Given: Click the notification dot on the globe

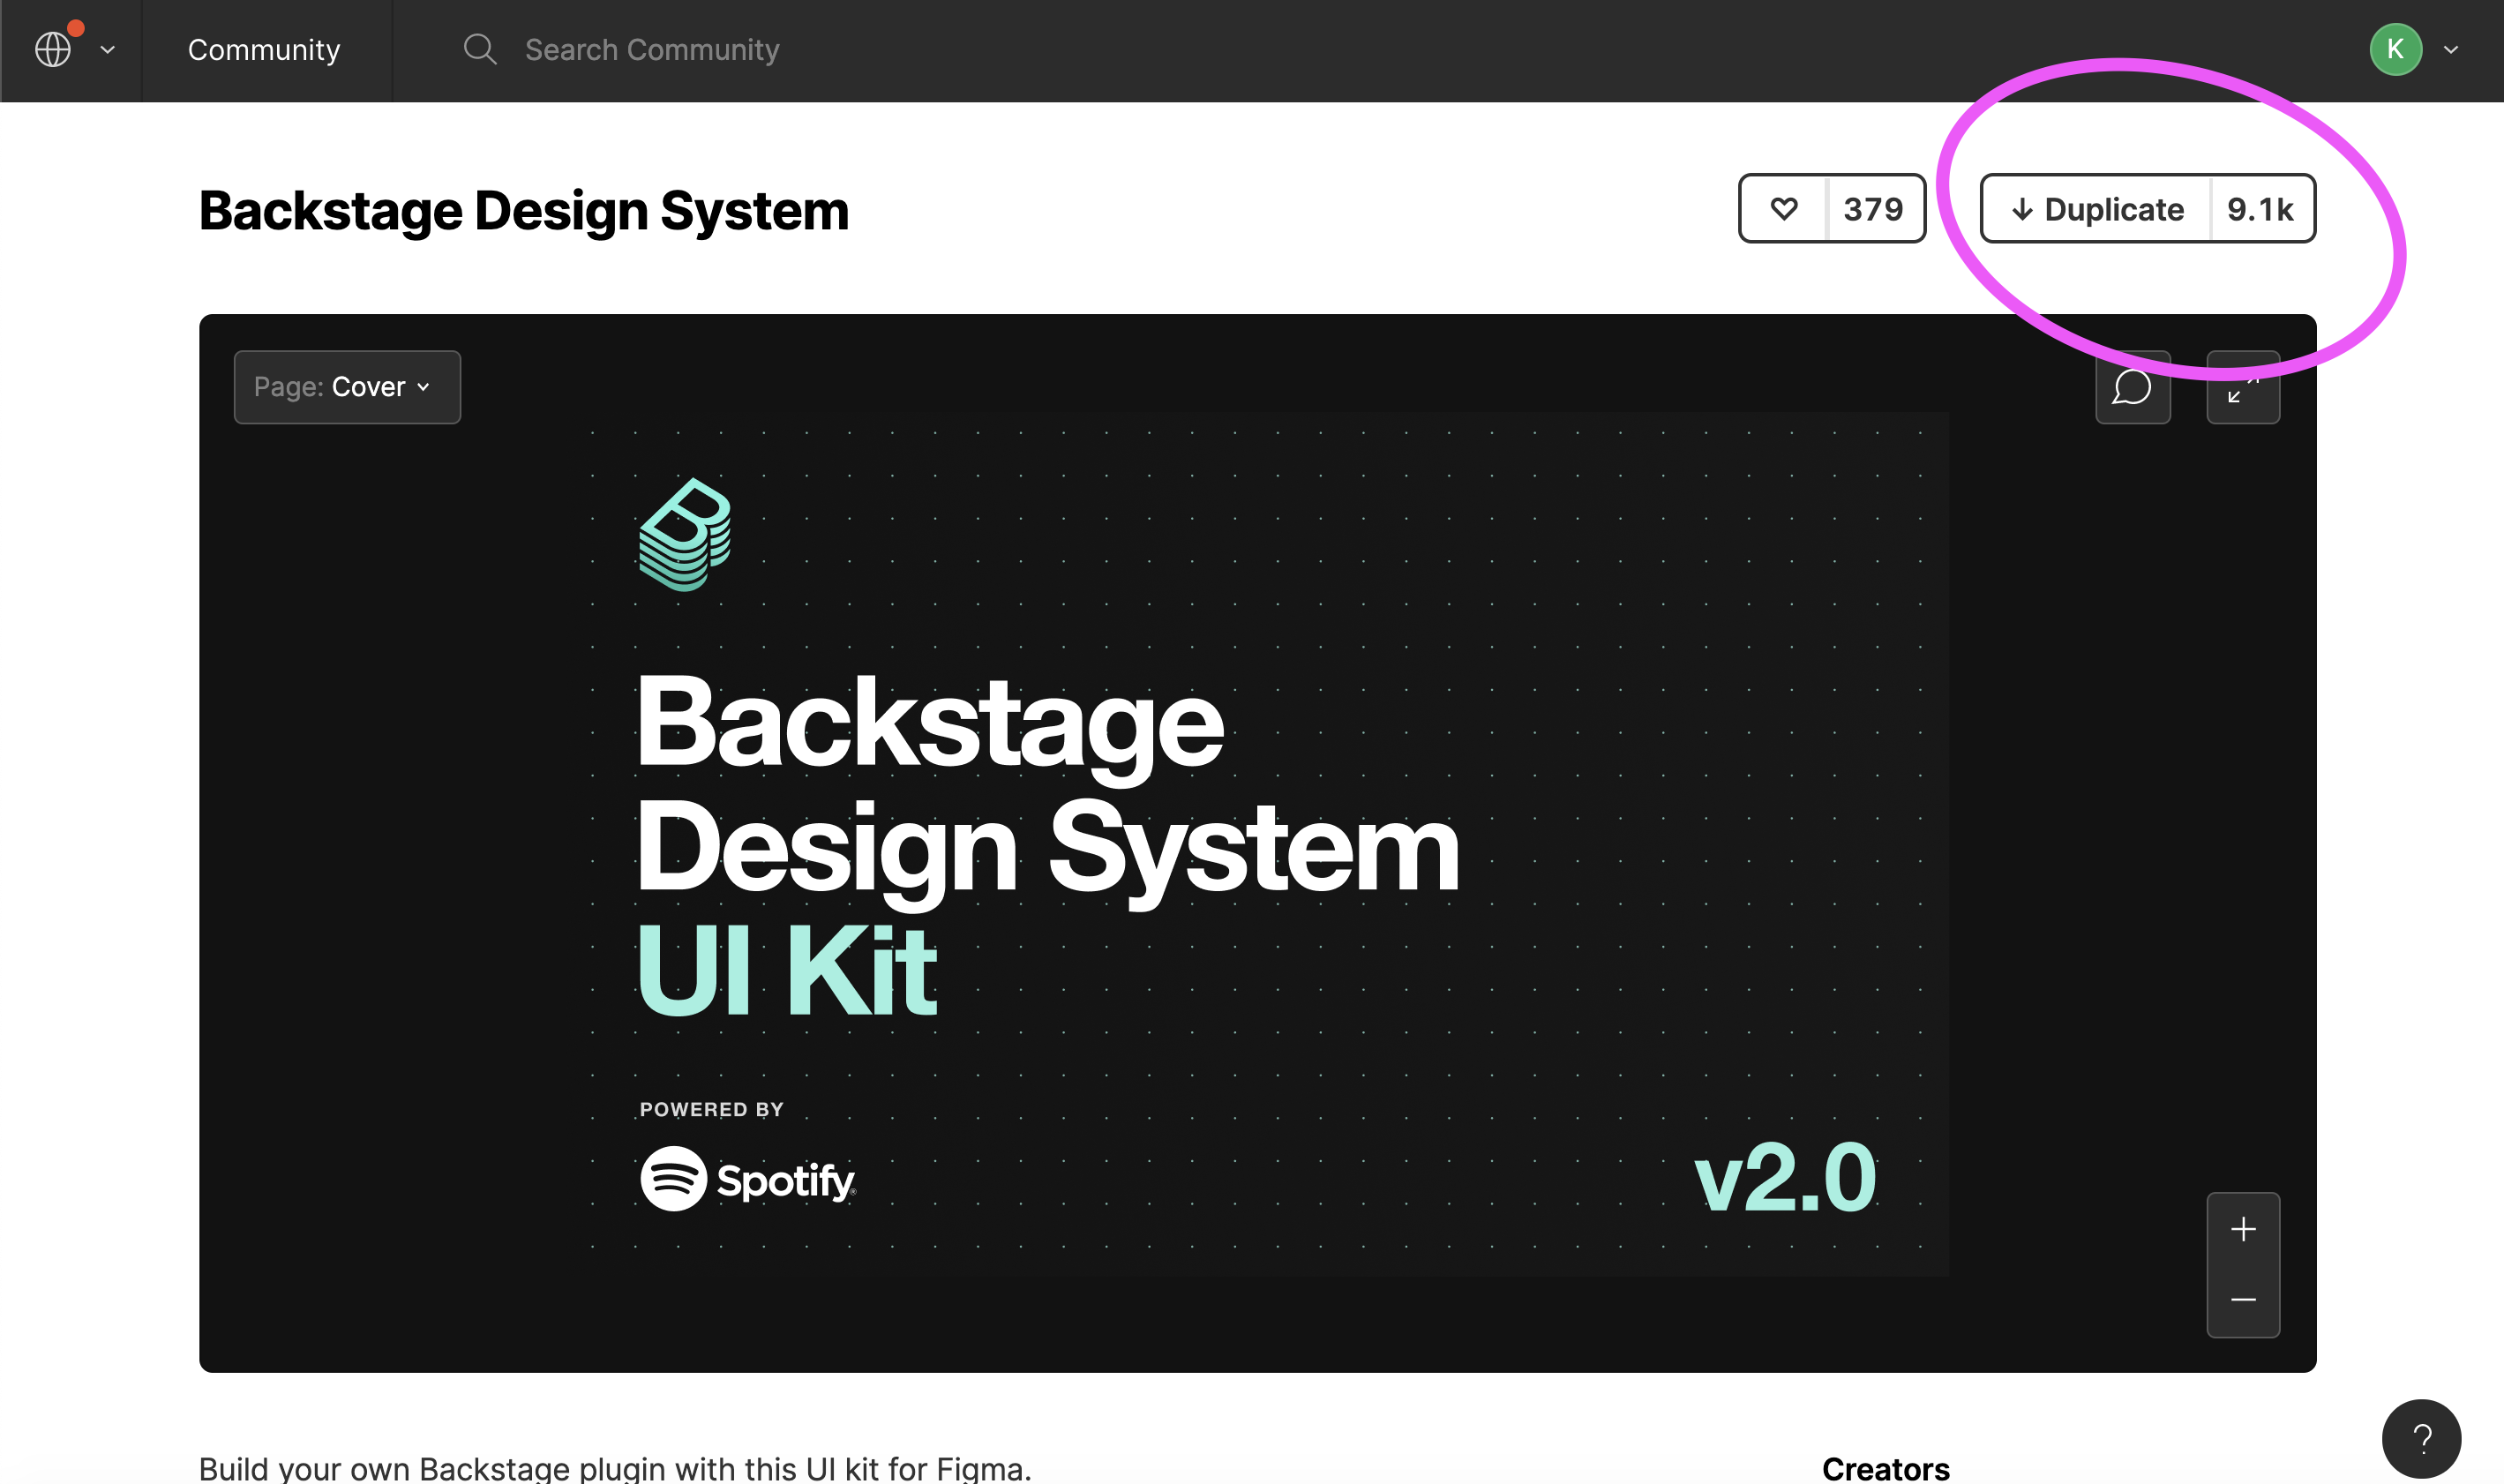Looking at the screenshot, I should pos(77,28).
